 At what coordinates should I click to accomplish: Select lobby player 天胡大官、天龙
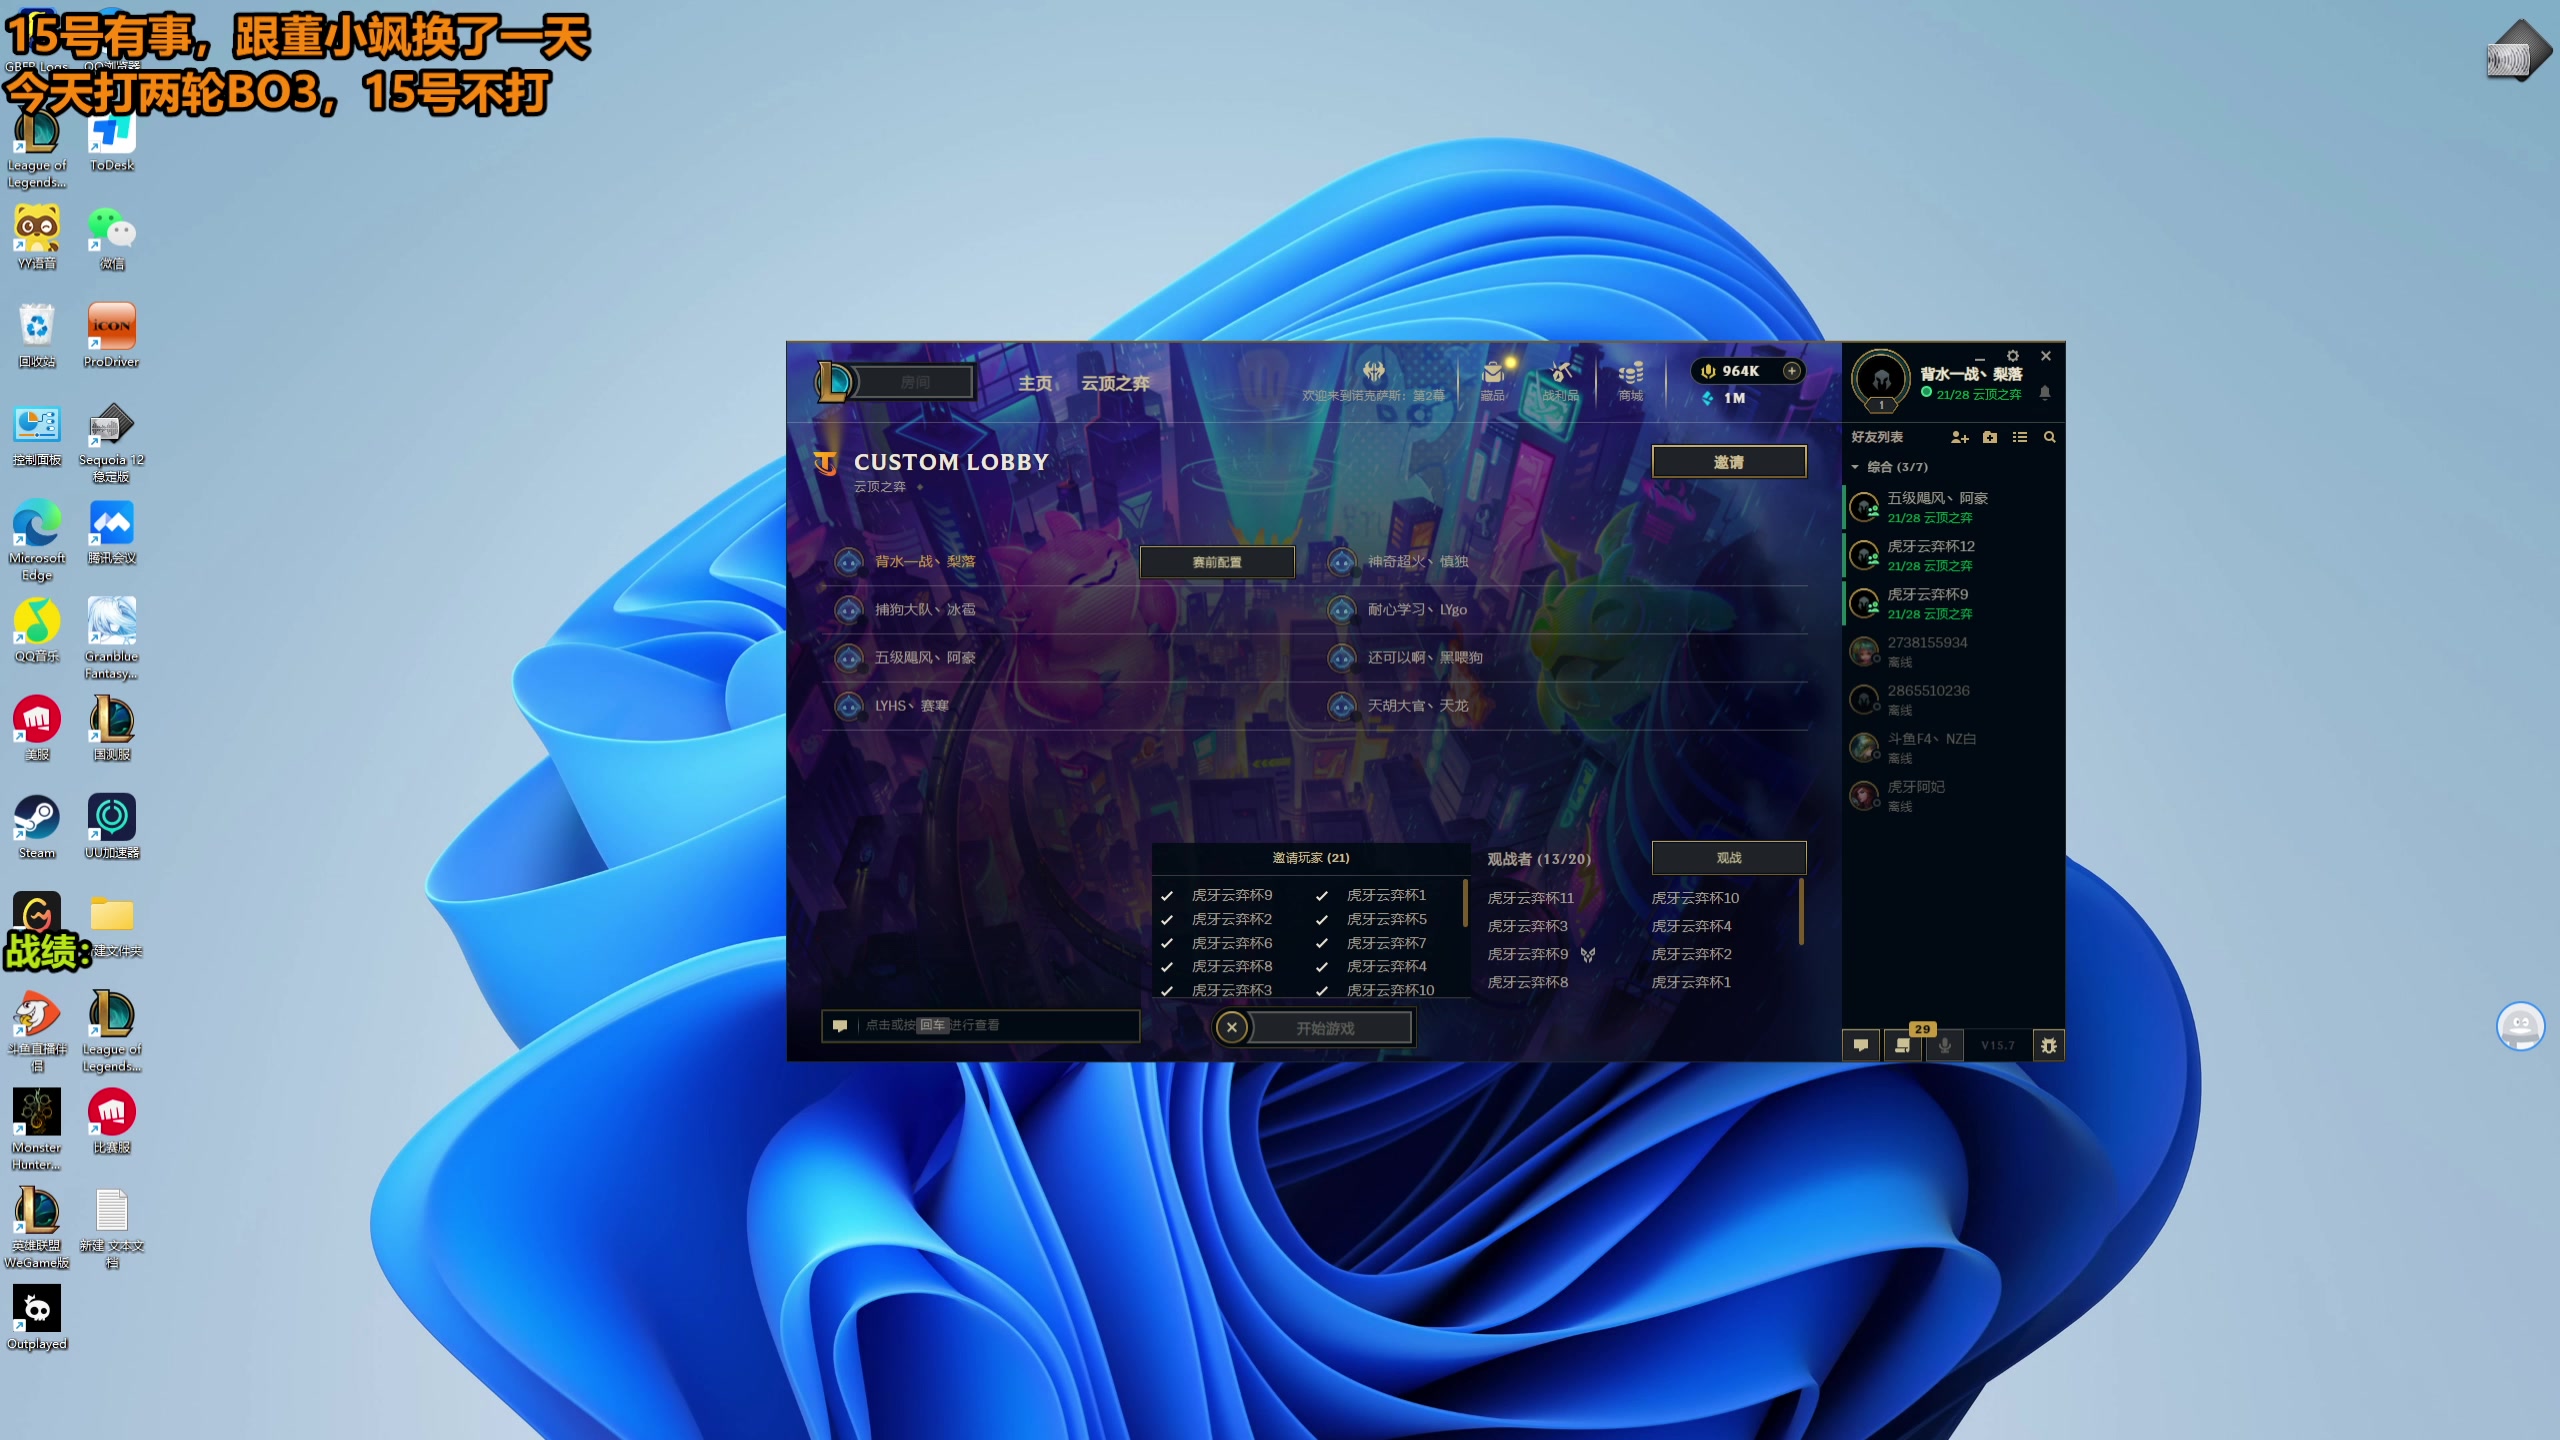click(x=1417, y=706)
